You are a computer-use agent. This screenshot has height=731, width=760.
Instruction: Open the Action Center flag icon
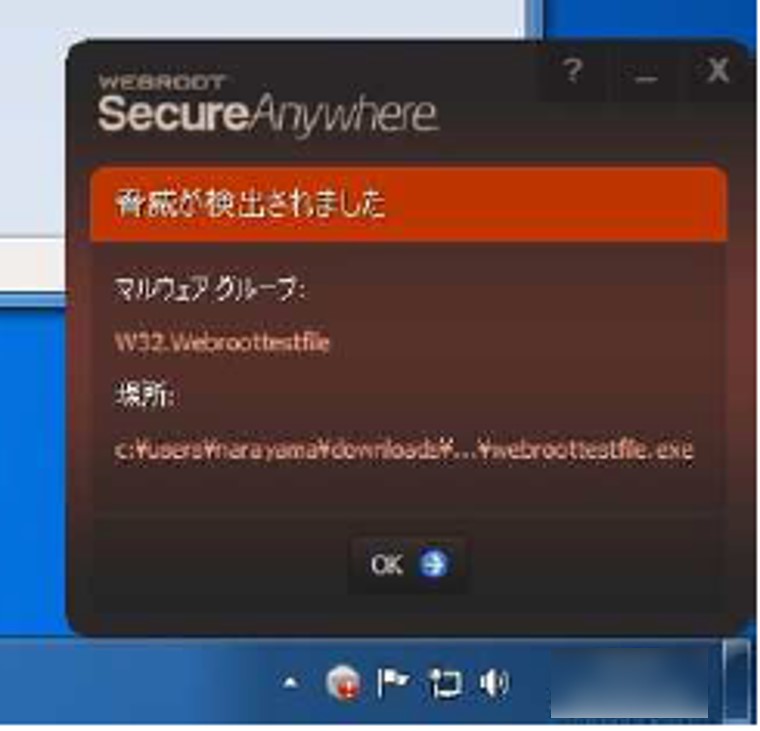coord(393,682)
